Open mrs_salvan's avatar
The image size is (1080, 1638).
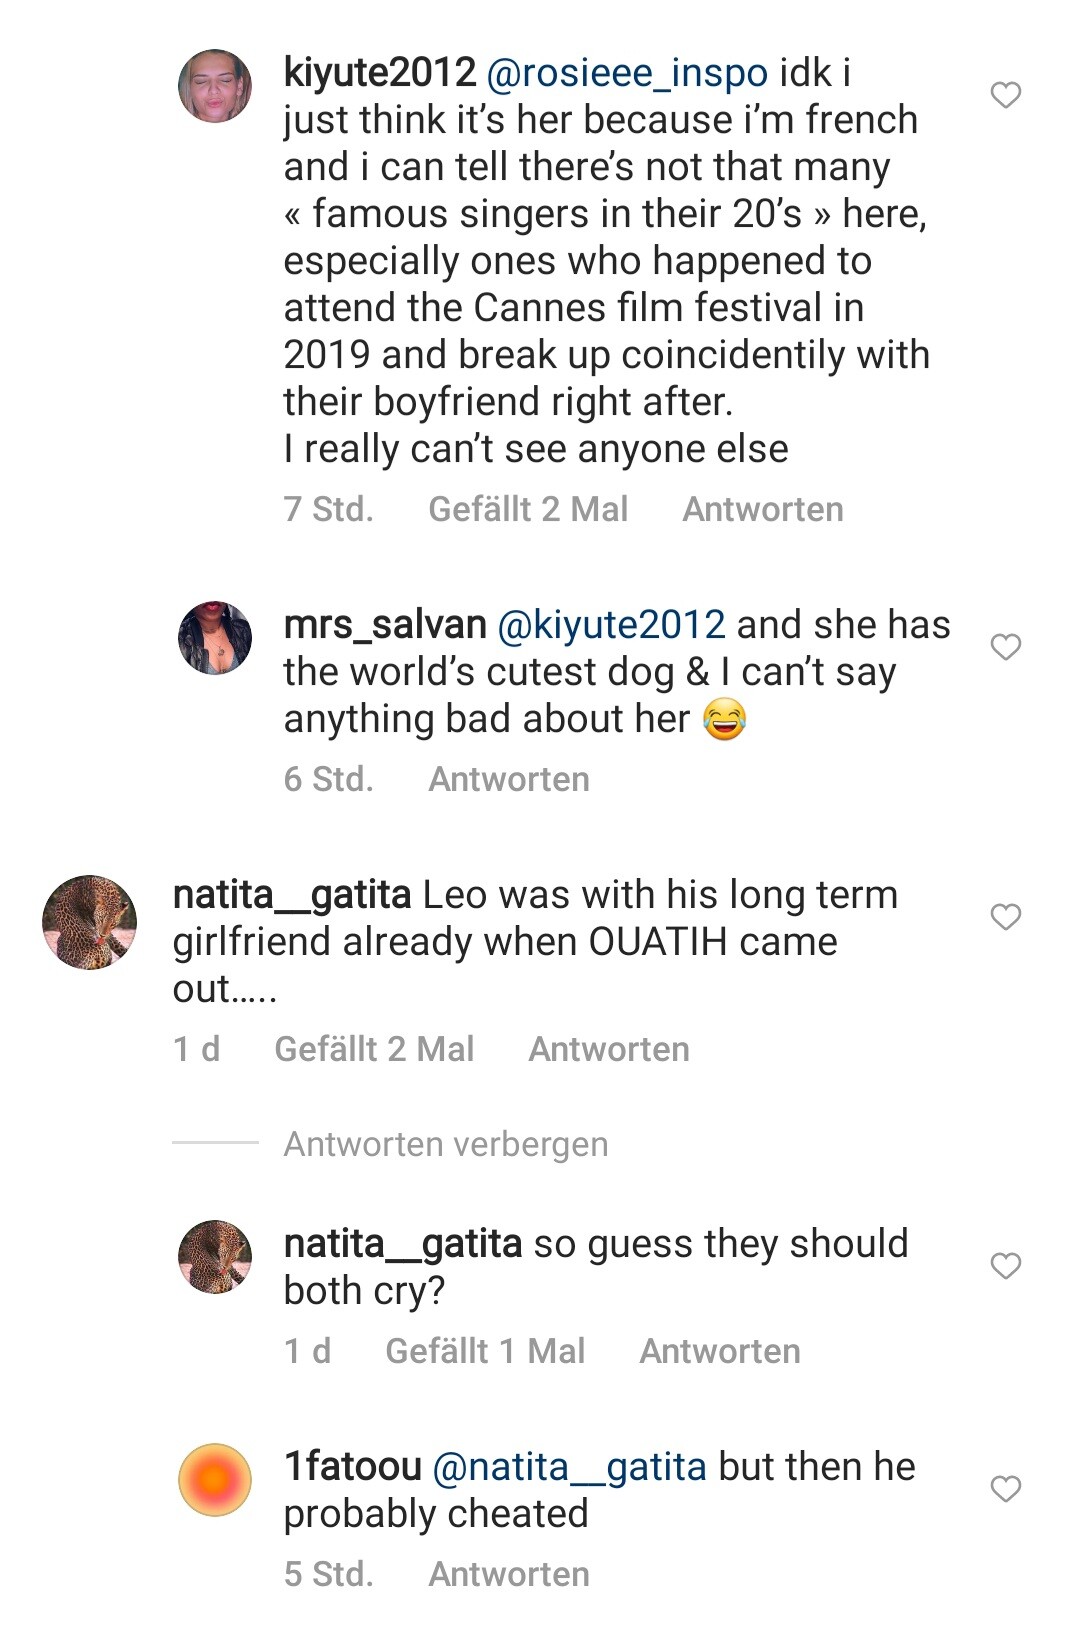coord(215,638)
